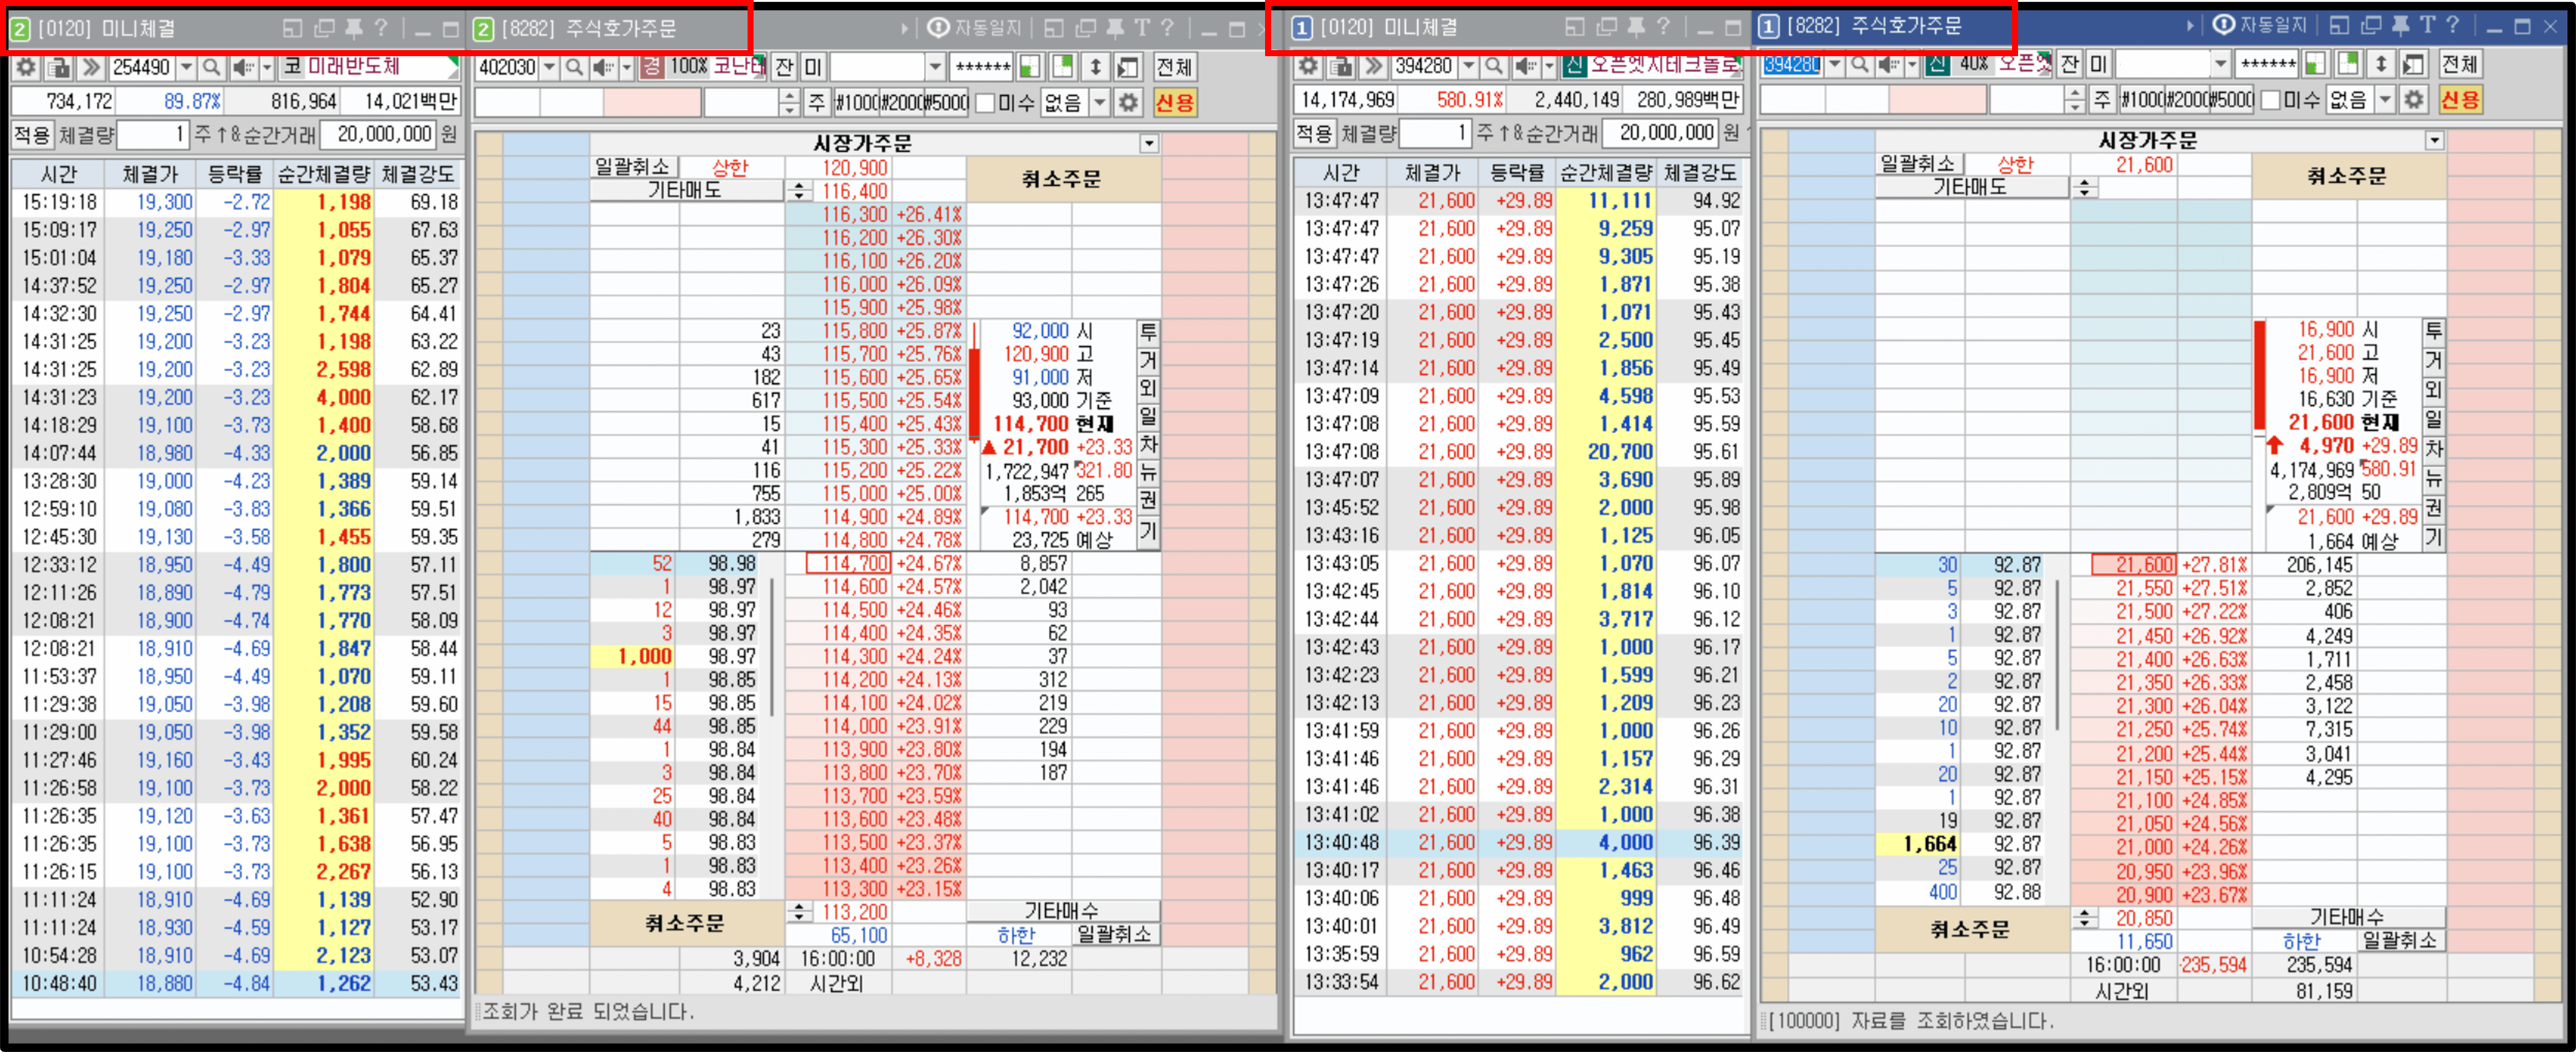The height and width of the screenshot is (1052, 2576).
Task: Open settings gear in left 미니체결 window
Action: (x=26, y=67)
